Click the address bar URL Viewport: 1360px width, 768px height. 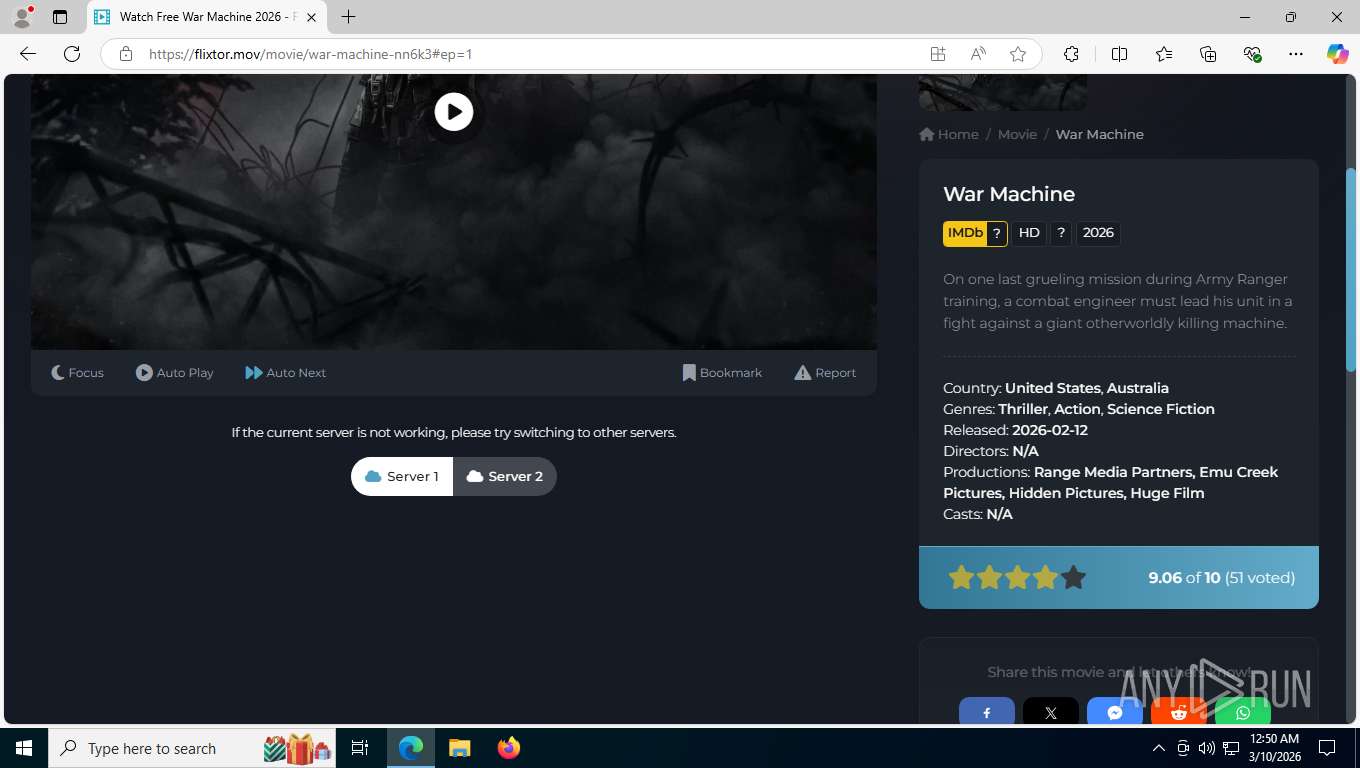[x=310, y=54]
